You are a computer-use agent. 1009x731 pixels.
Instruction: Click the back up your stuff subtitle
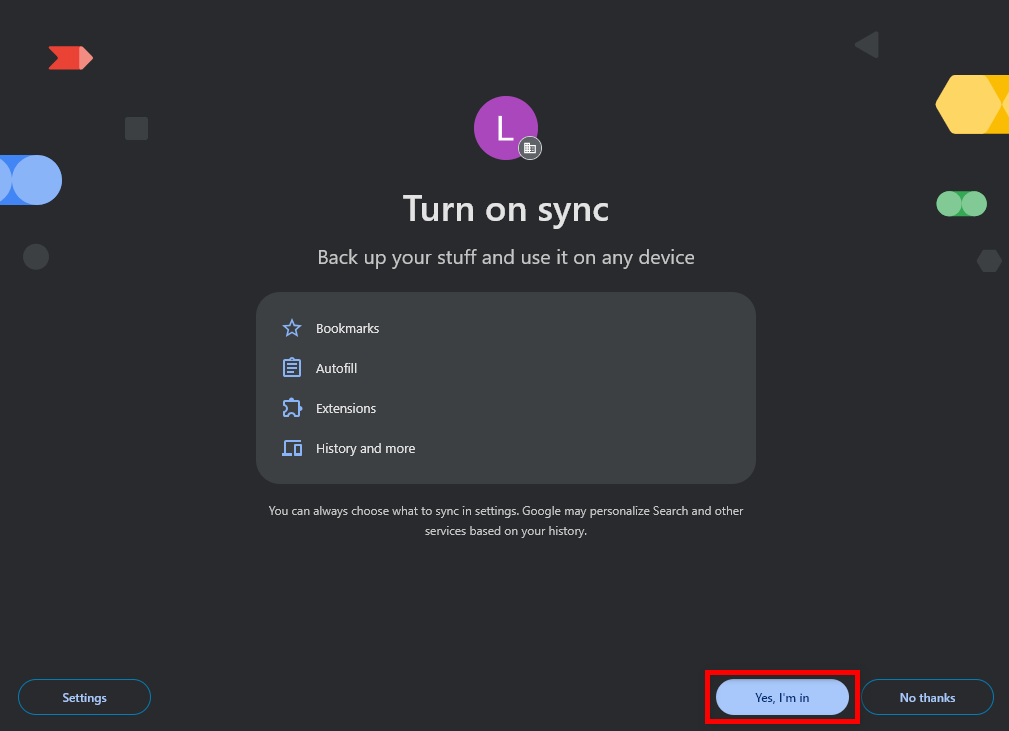pyautogui.click(x=505, y=257)
